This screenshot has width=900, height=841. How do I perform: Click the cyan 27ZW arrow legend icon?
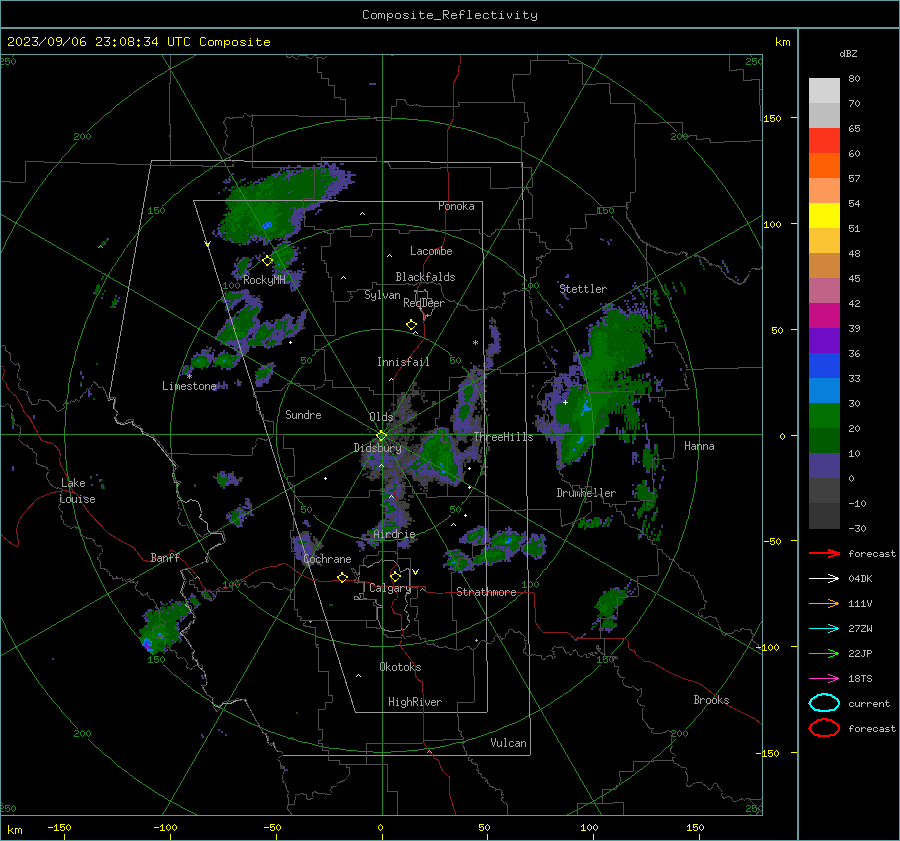click(824, 629)
